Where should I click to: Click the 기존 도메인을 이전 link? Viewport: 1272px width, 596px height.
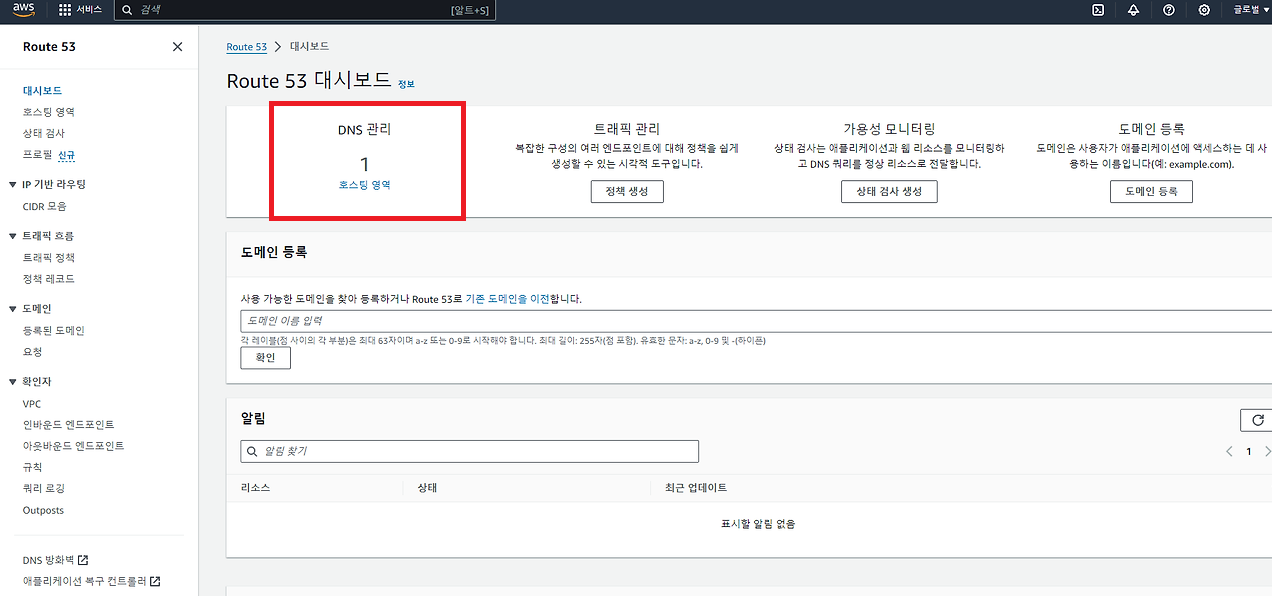click(x=508, y=299)
